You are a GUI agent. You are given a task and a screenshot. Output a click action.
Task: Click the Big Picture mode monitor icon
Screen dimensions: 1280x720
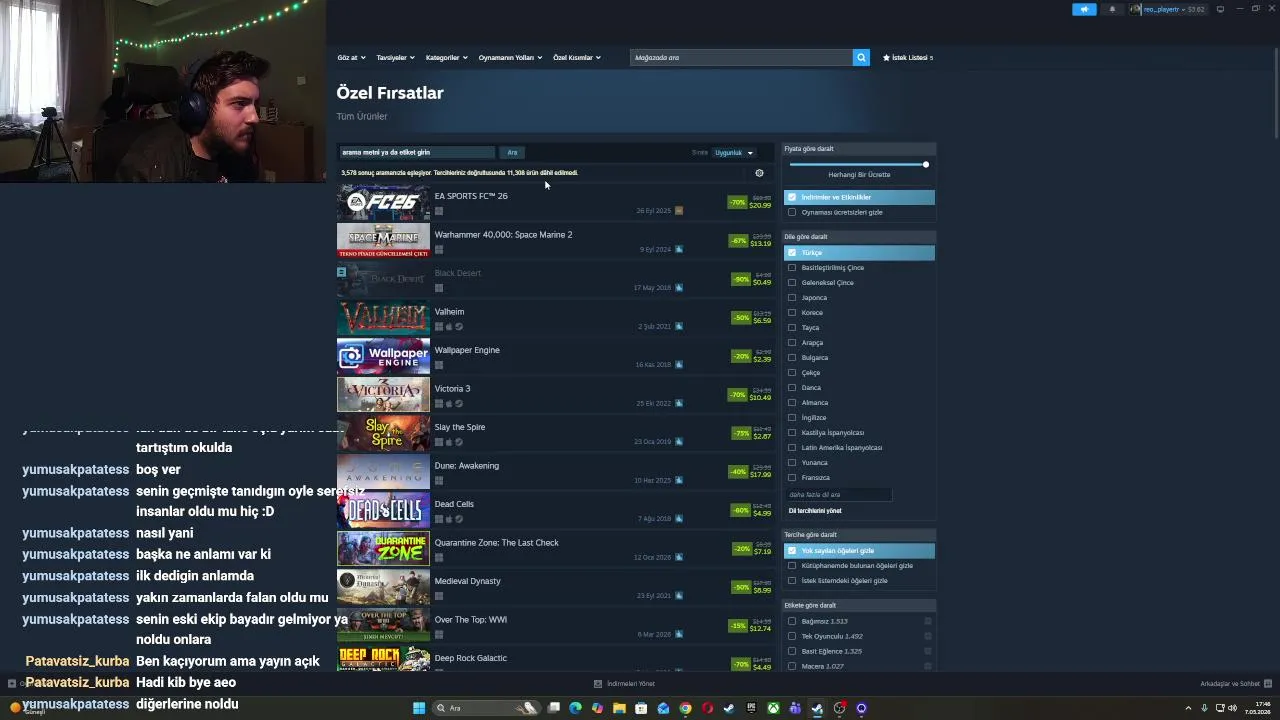coord(1220,9)
